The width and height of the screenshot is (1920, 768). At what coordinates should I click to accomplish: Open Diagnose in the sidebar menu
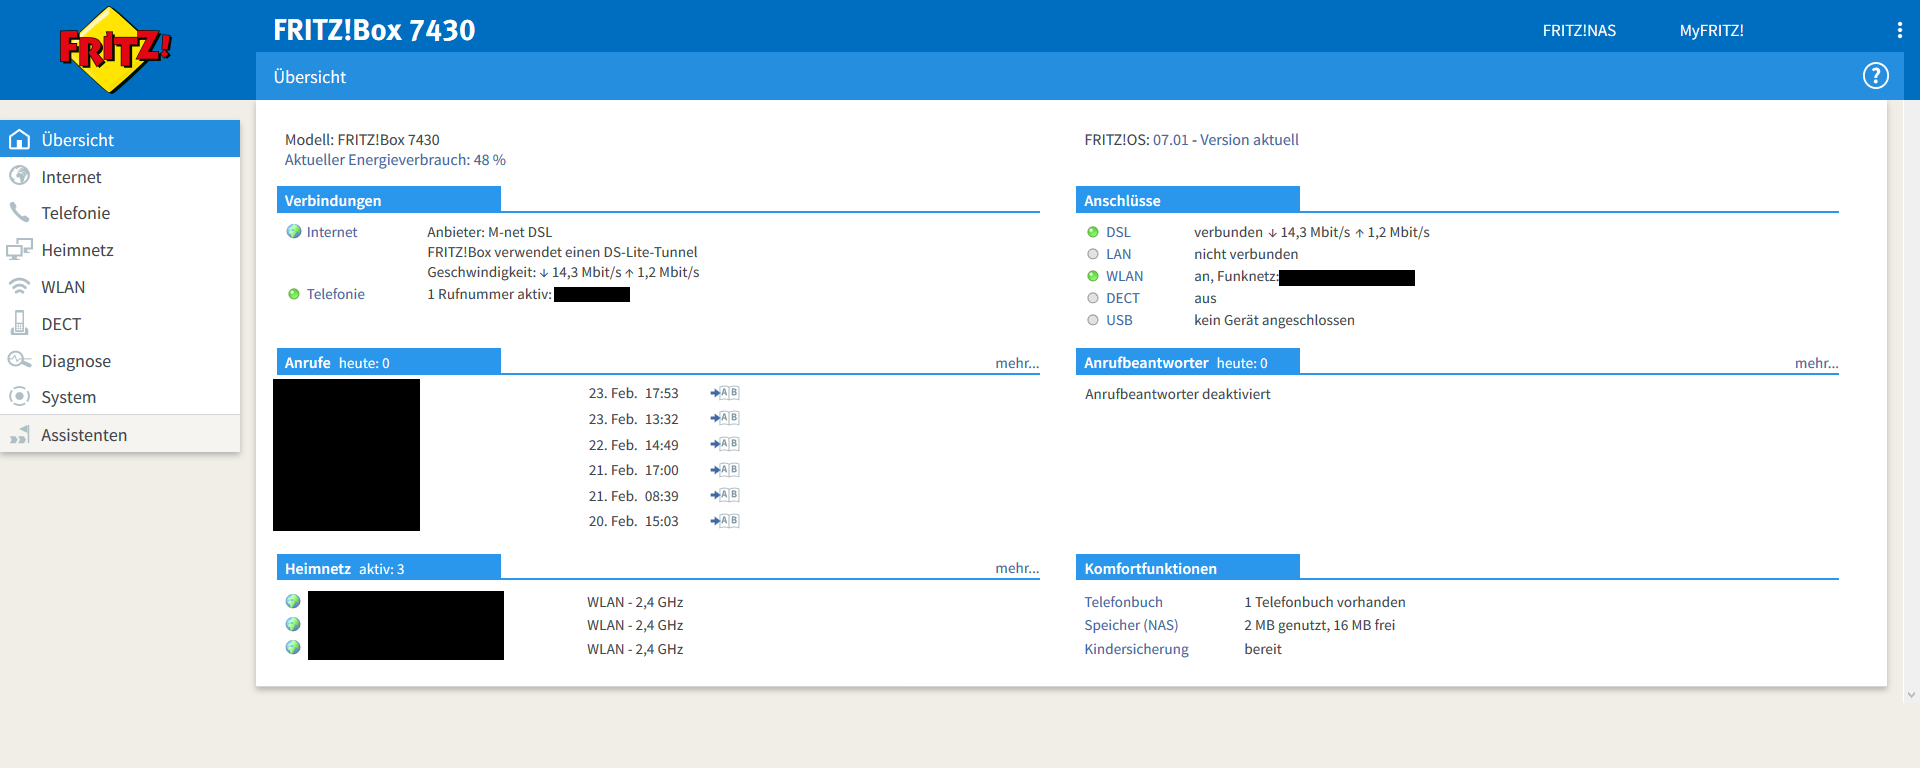[120, 361]
